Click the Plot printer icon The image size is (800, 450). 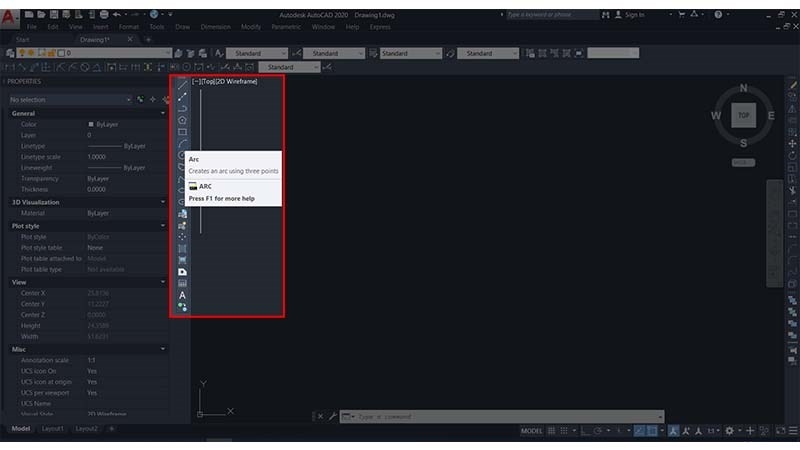click(104, 14)
